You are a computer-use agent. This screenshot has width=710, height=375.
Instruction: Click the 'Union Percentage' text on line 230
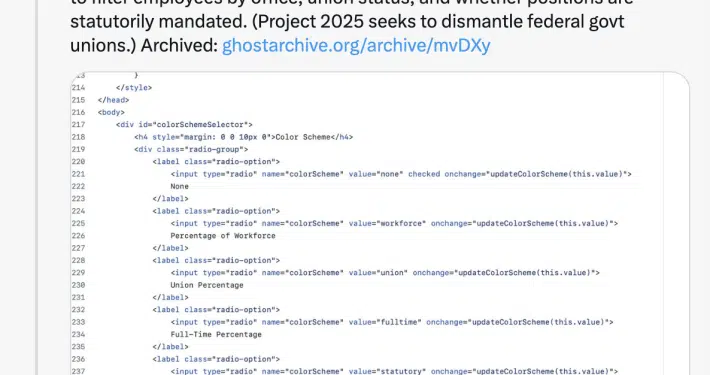pos(207,285)
